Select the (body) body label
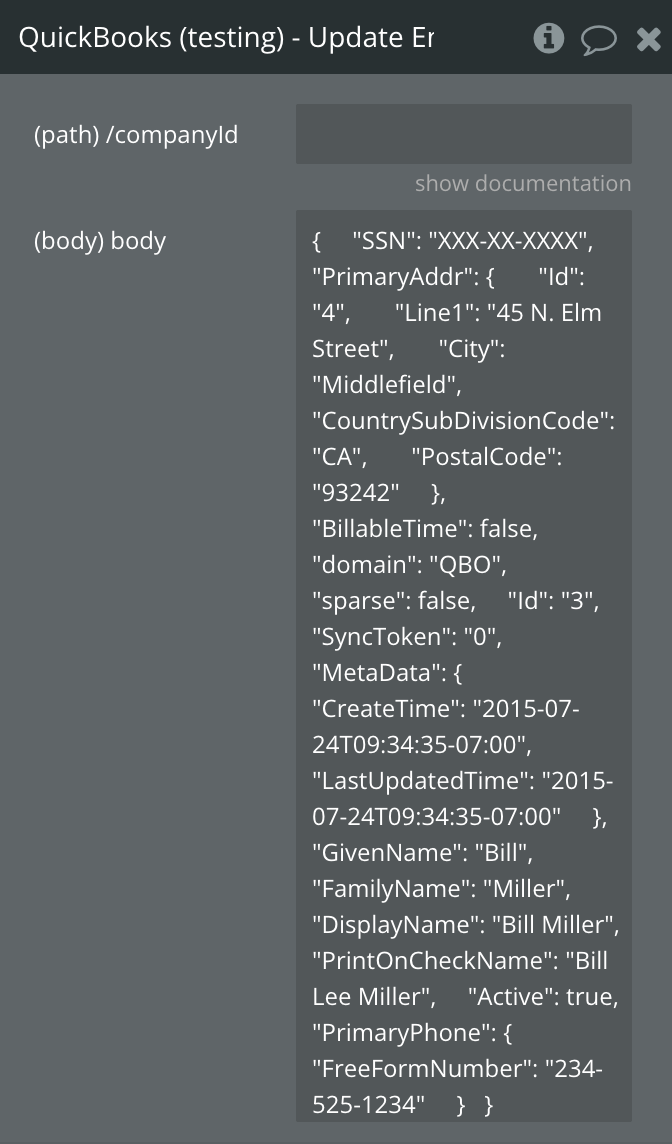Viewport: 672px width, 1144px height. (100, 241)
